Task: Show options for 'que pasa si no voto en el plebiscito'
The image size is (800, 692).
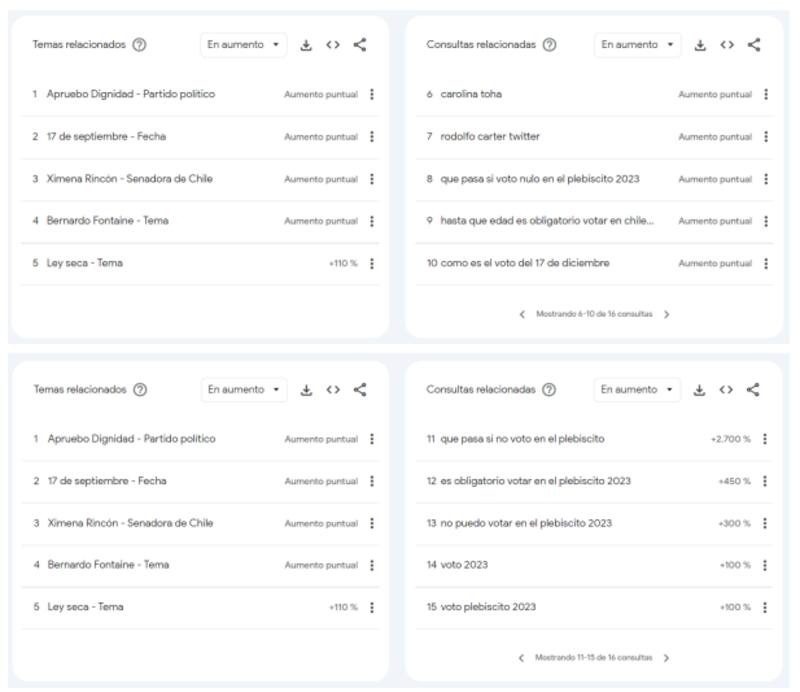Action: (x=765, y=439)
